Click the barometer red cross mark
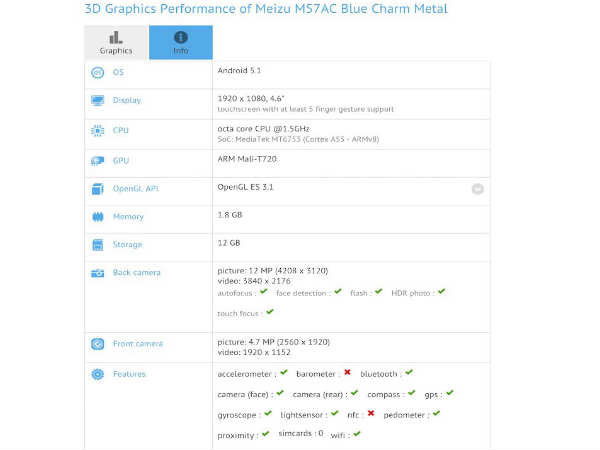 (347, 372)
